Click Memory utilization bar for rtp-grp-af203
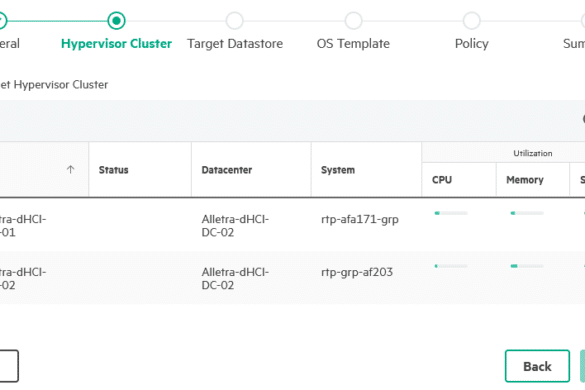 [x=527, y=266]
